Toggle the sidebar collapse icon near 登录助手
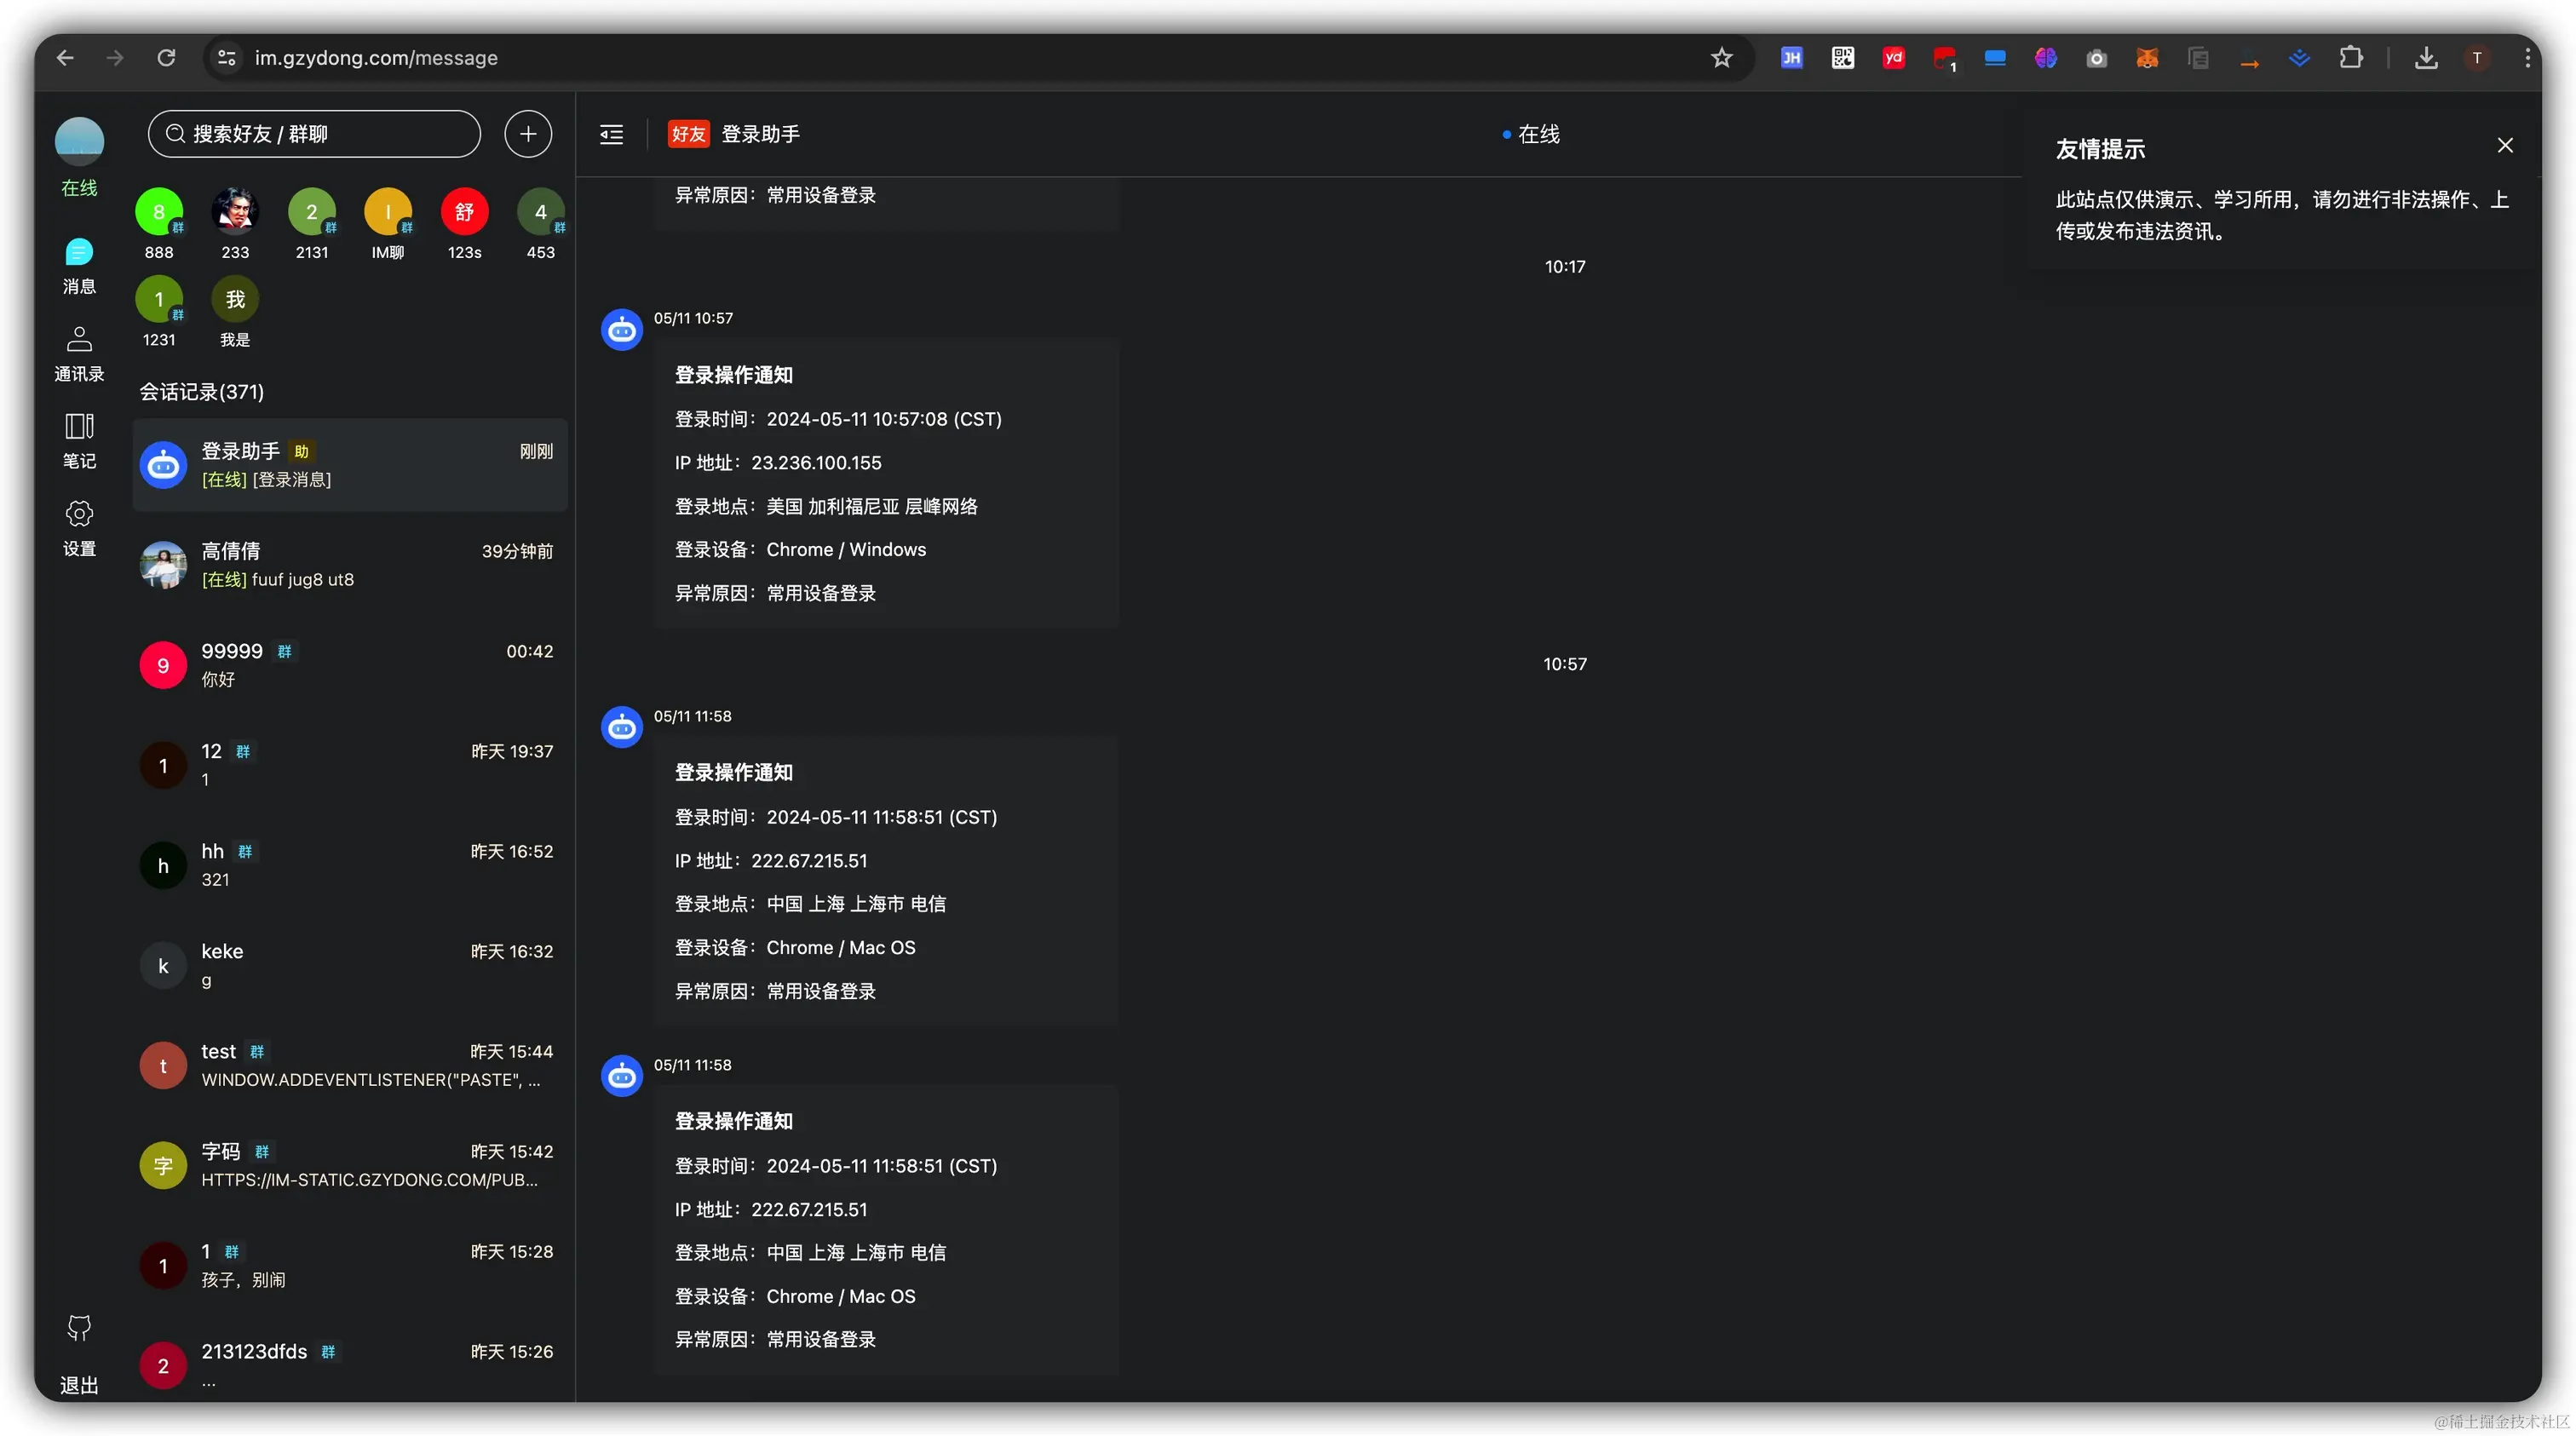This screenshot has height=1436, width=2576. [611, 134]
